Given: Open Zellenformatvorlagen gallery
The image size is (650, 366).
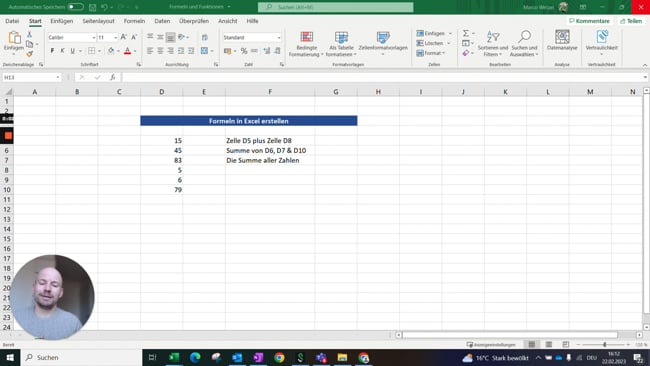Looking at the screenshot, I should (x=383, y=44).
